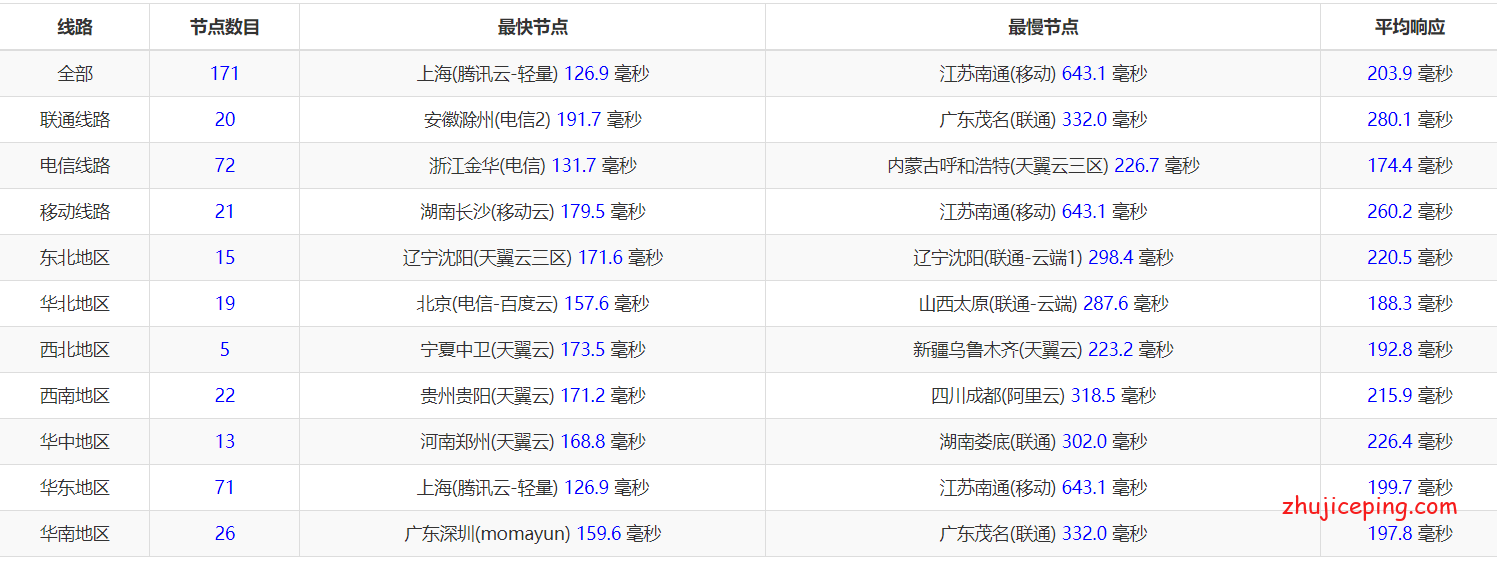
Task: Click 广东茂名(联通) in the 华南地区 row
Action: point(998,534)
